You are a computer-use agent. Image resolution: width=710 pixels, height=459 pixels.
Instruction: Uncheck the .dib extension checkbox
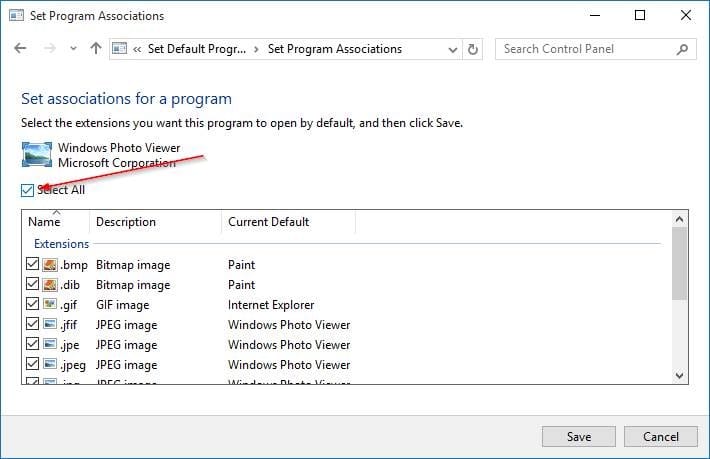[32, 284]
